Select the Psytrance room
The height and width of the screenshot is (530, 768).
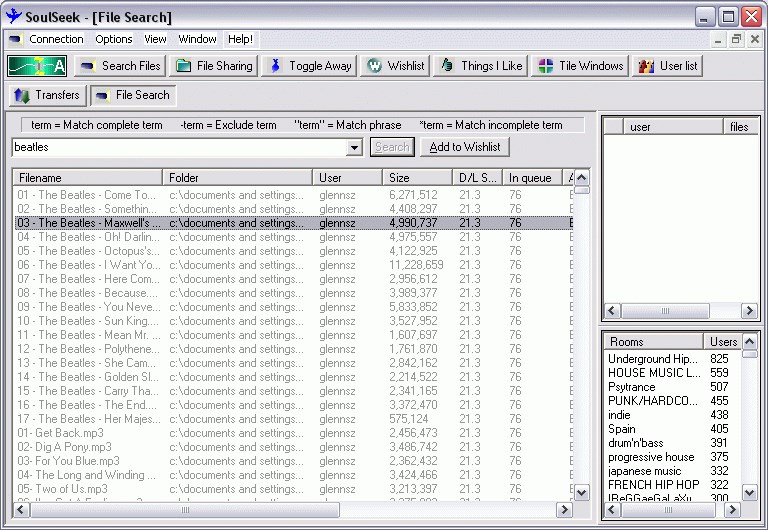(632, 387)
